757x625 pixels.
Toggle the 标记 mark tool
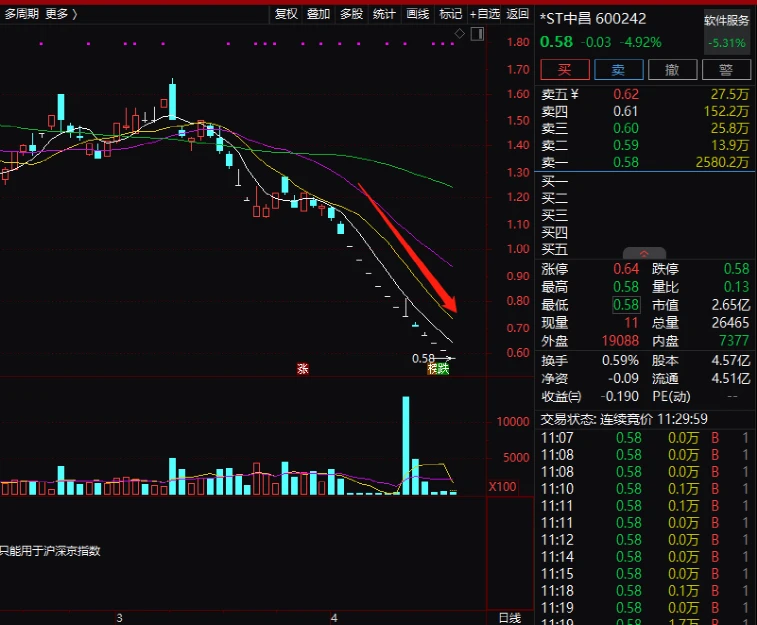point(450,14)
